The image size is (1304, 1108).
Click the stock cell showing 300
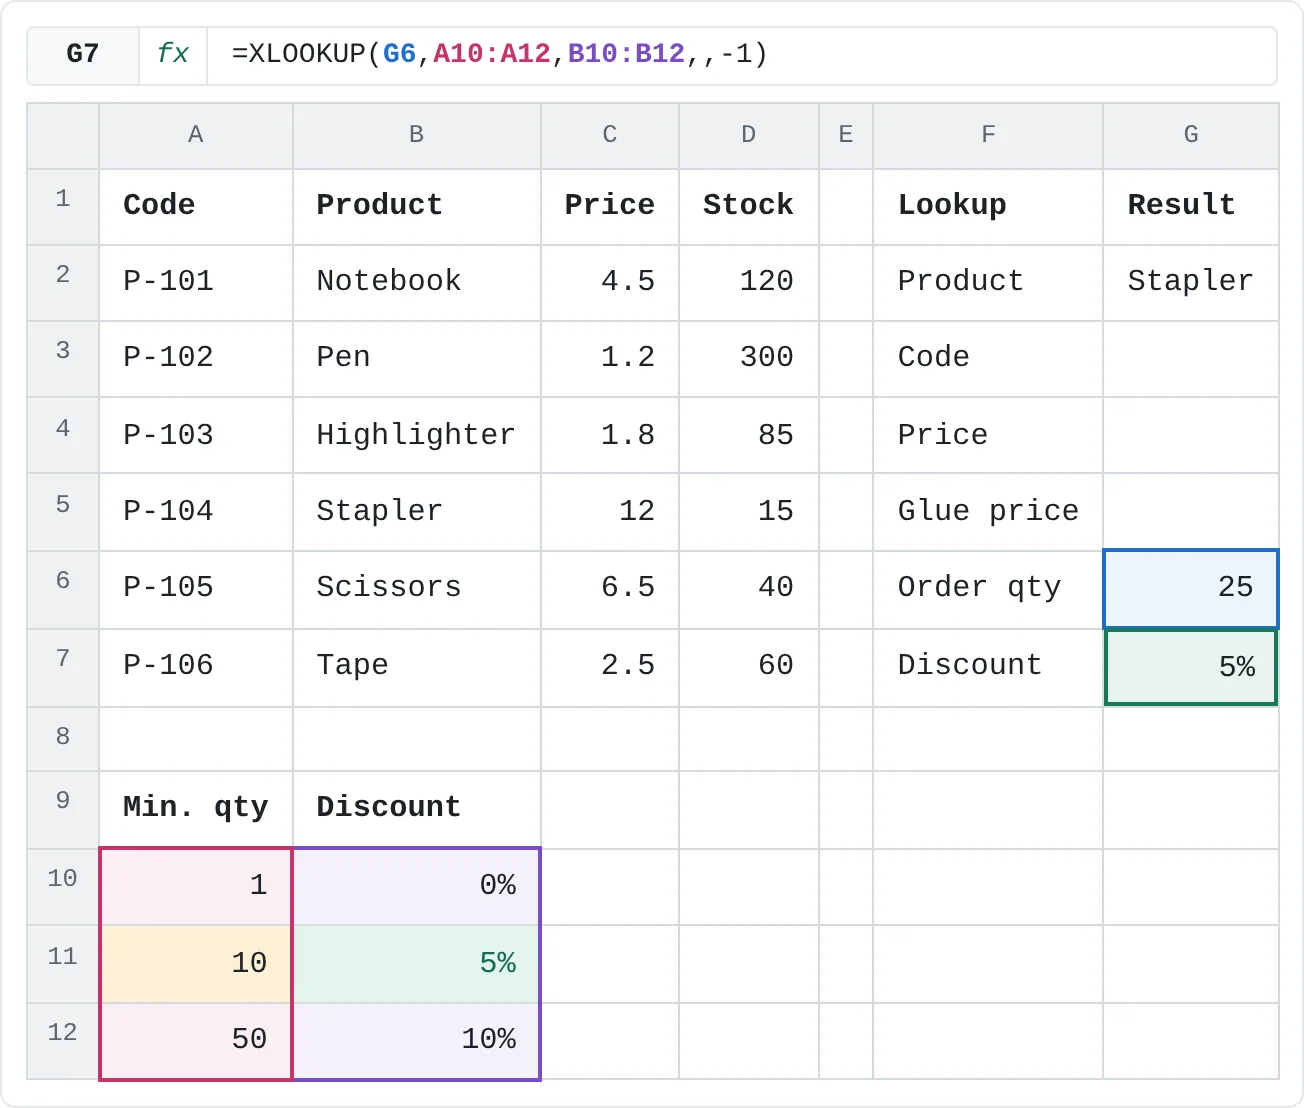tap(749, 359)
